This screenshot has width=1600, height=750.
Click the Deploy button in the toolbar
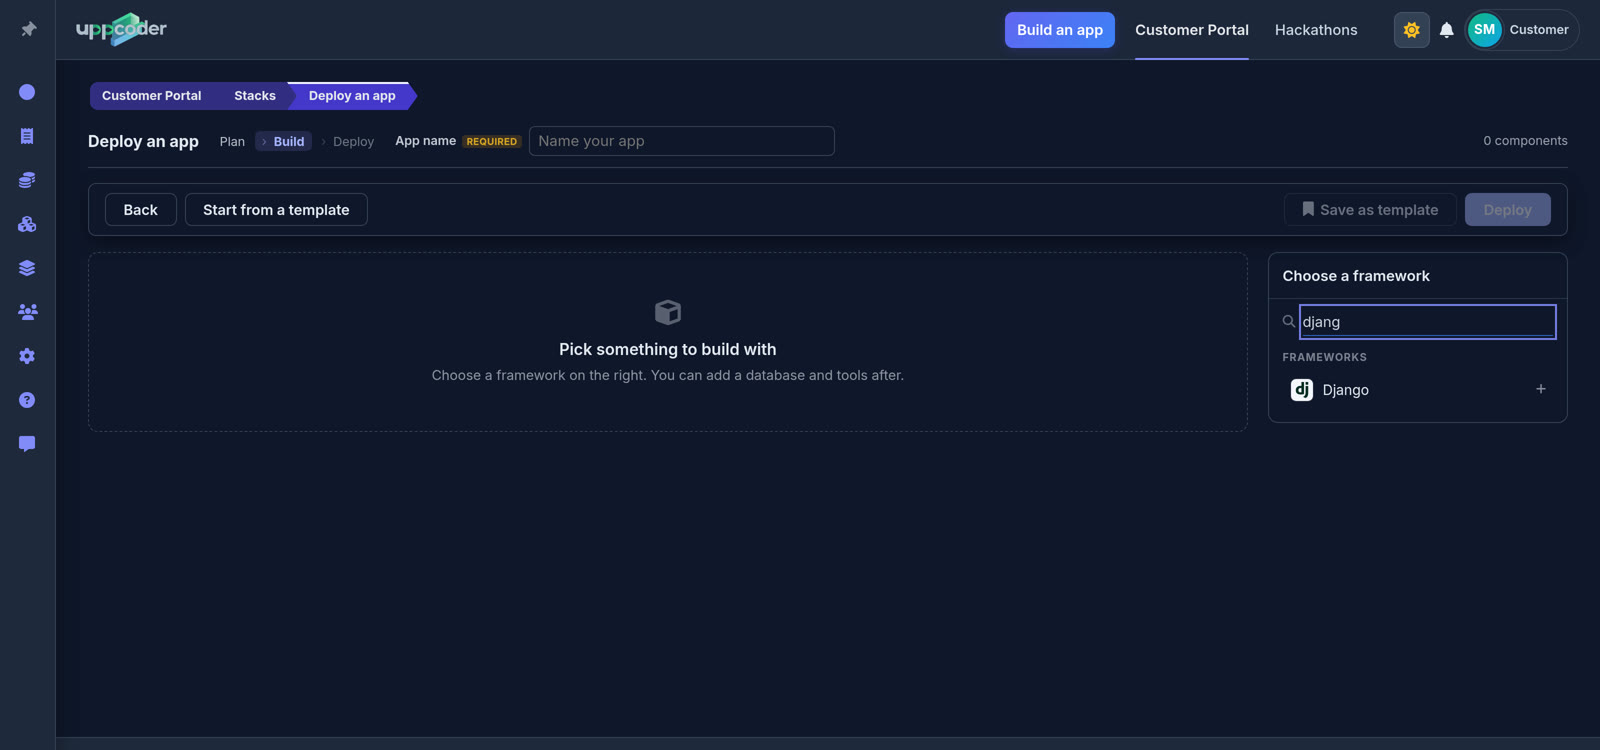pyautogui.click(x=1508, y=210)
